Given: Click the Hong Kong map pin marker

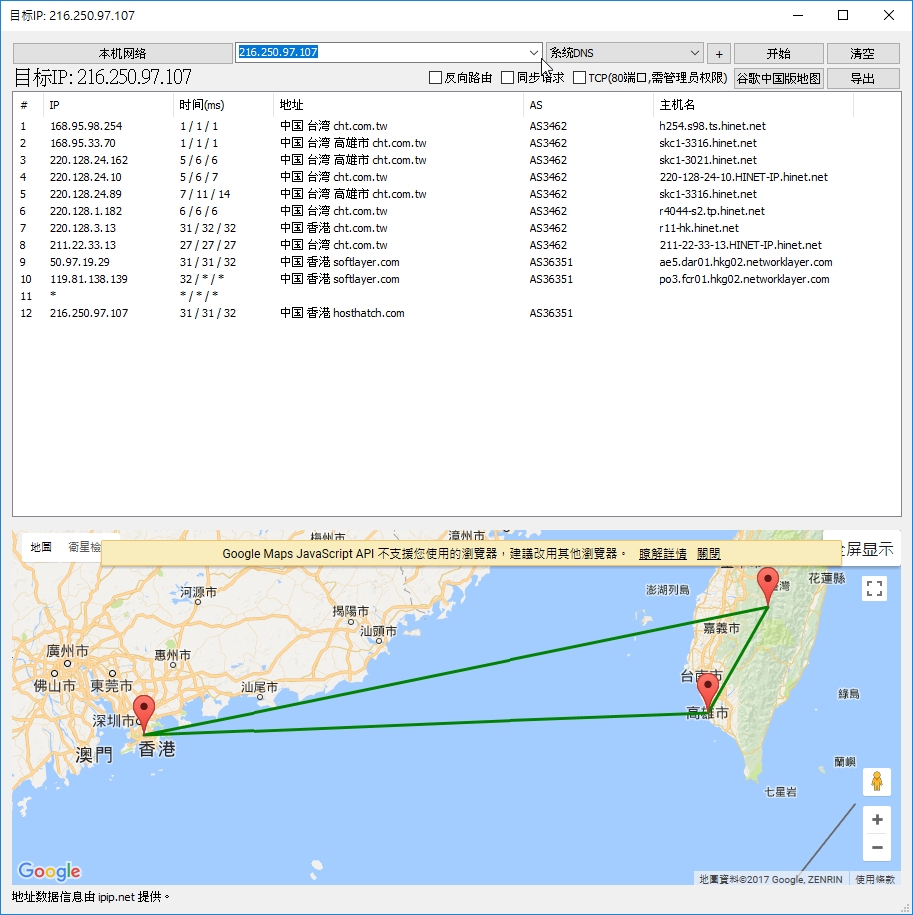Looking at the screenshot, I should (x=144, y=713).
